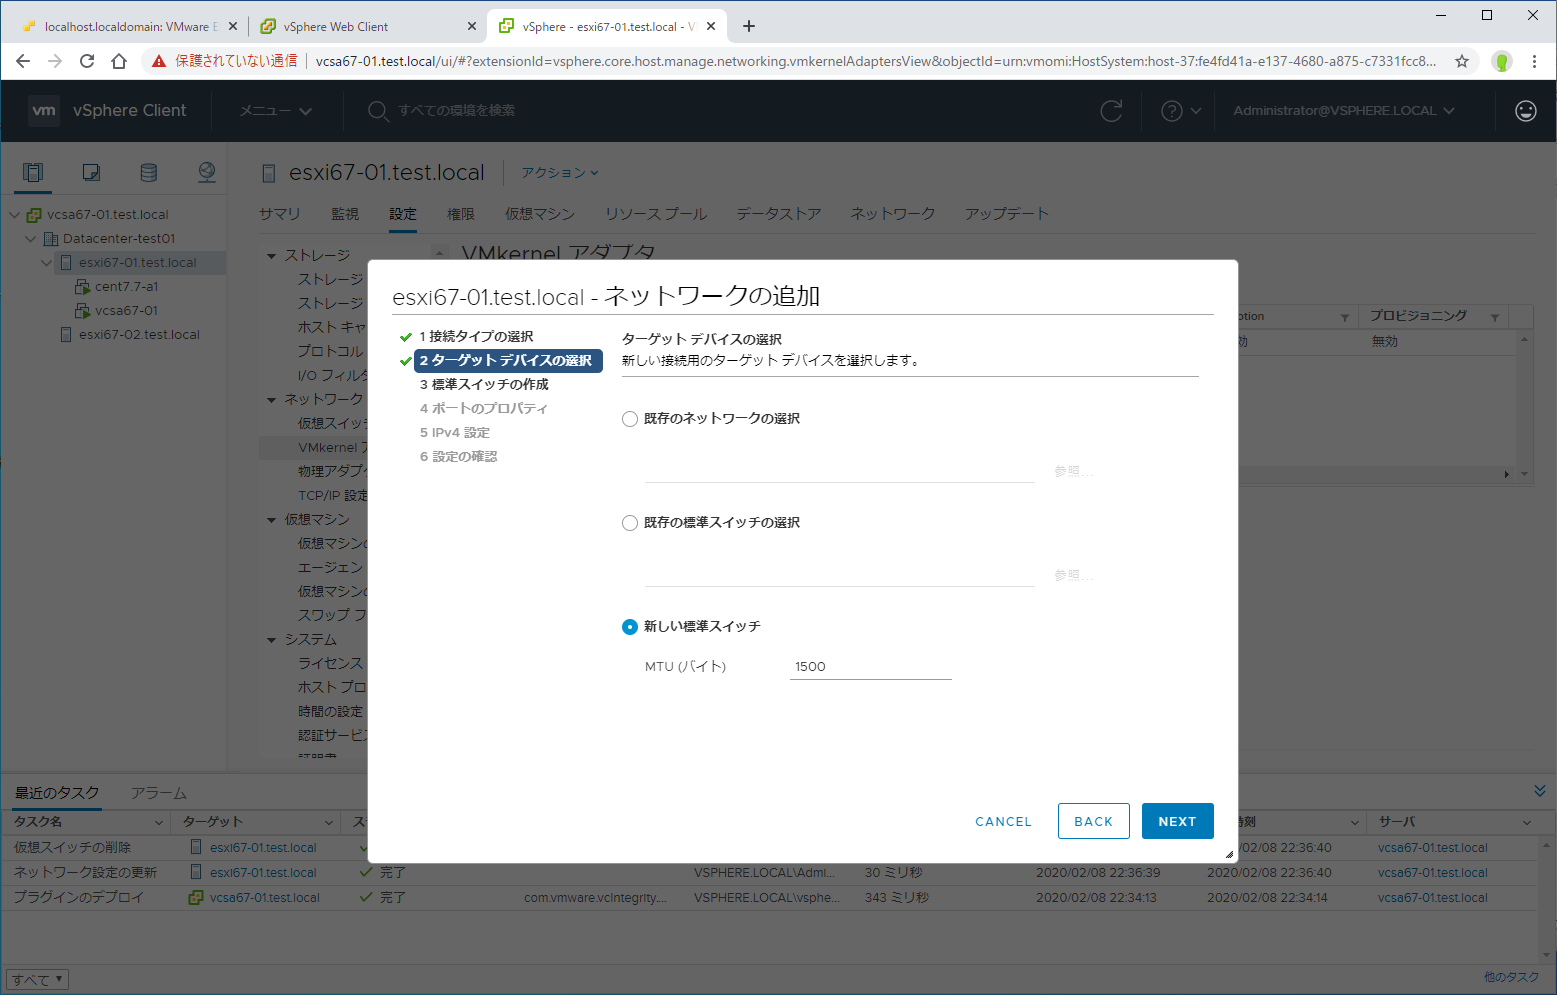Open filter for Provisioning column
This screenshot has width=1557, height=995.
(1495, 317)
